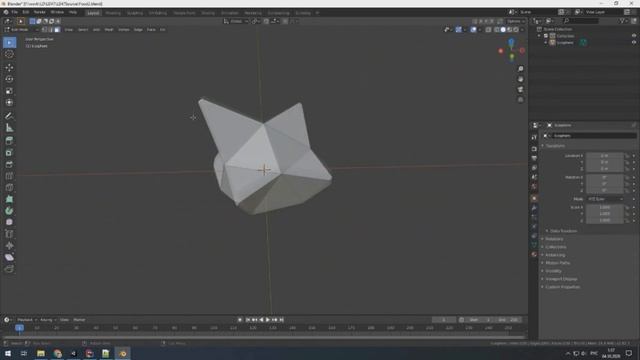The height and width of the screenshot is (360, 640).
Task: Open the World properties tab
Action: [534, 187]
